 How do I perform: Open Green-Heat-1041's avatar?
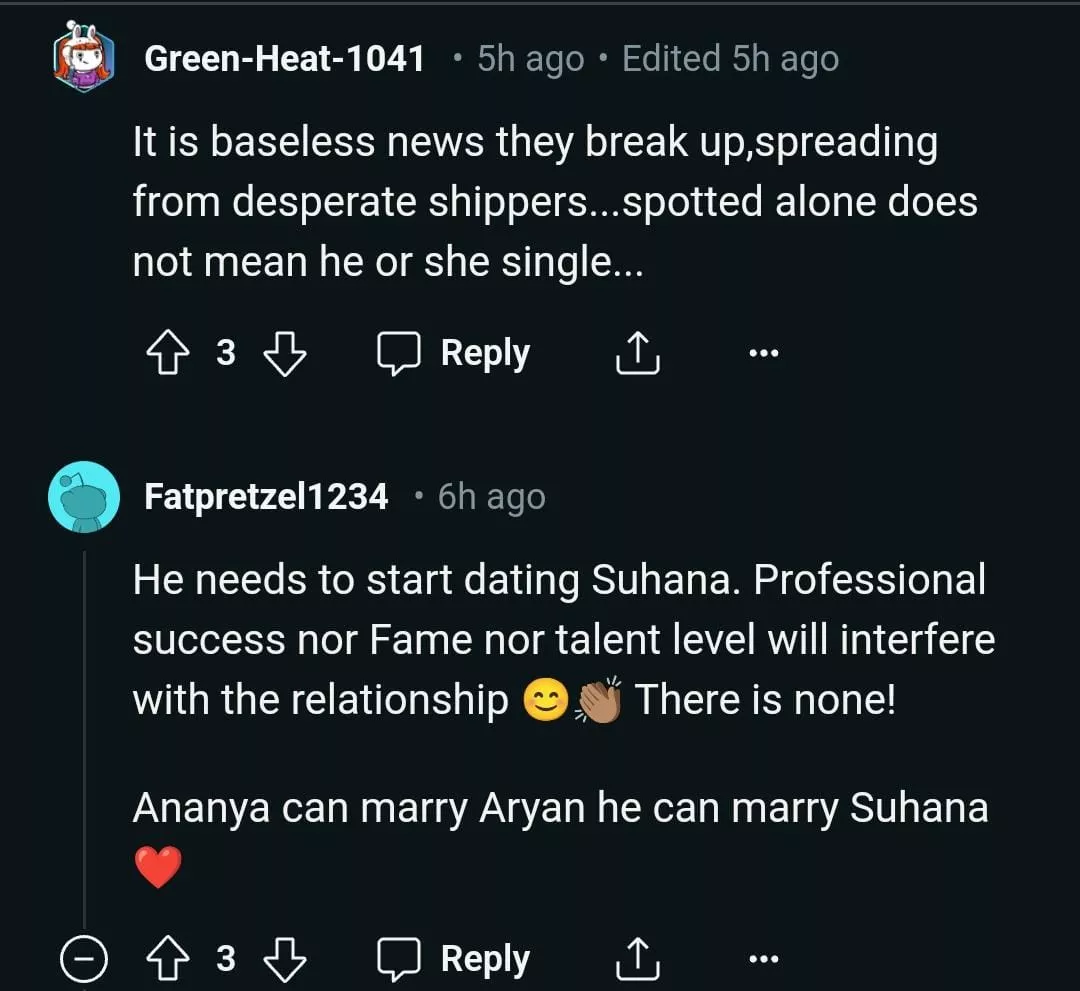(84, 59)
